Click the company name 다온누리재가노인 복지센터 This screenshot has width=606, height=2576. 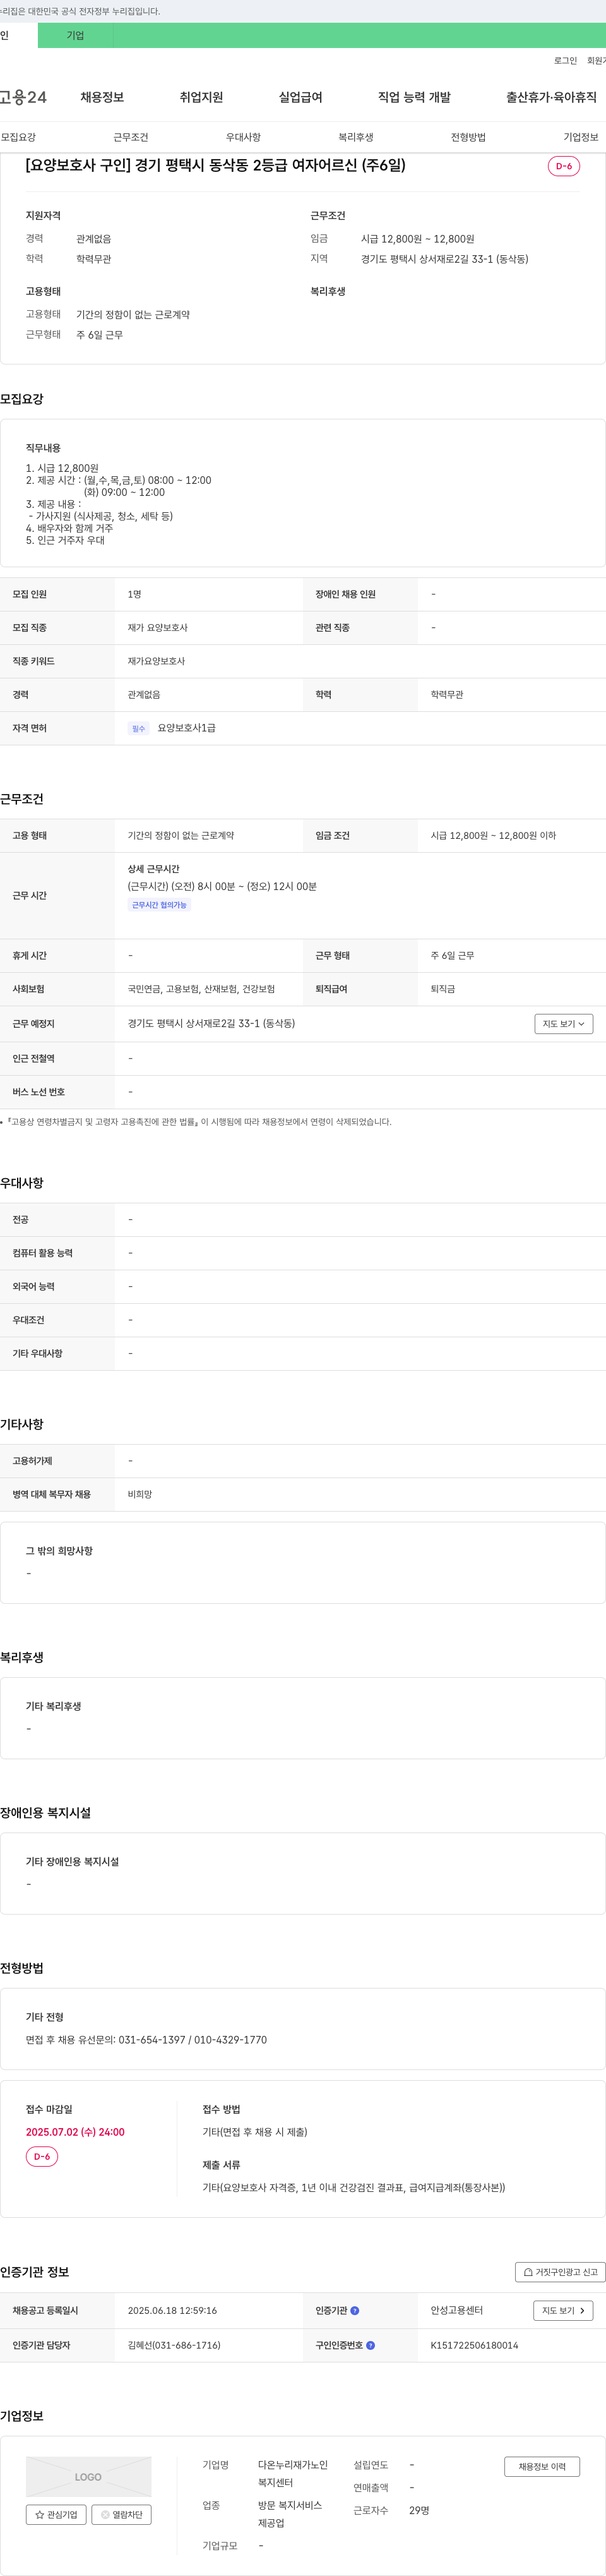(x=293, y=2474)
